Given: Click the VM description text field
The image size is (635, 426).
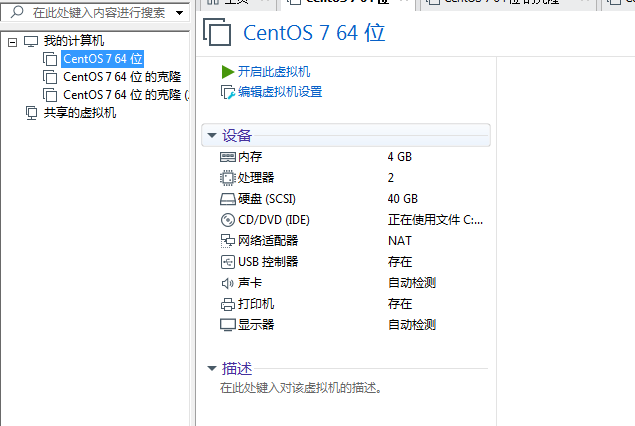Looking at the screenshot, I should [301, 388].
